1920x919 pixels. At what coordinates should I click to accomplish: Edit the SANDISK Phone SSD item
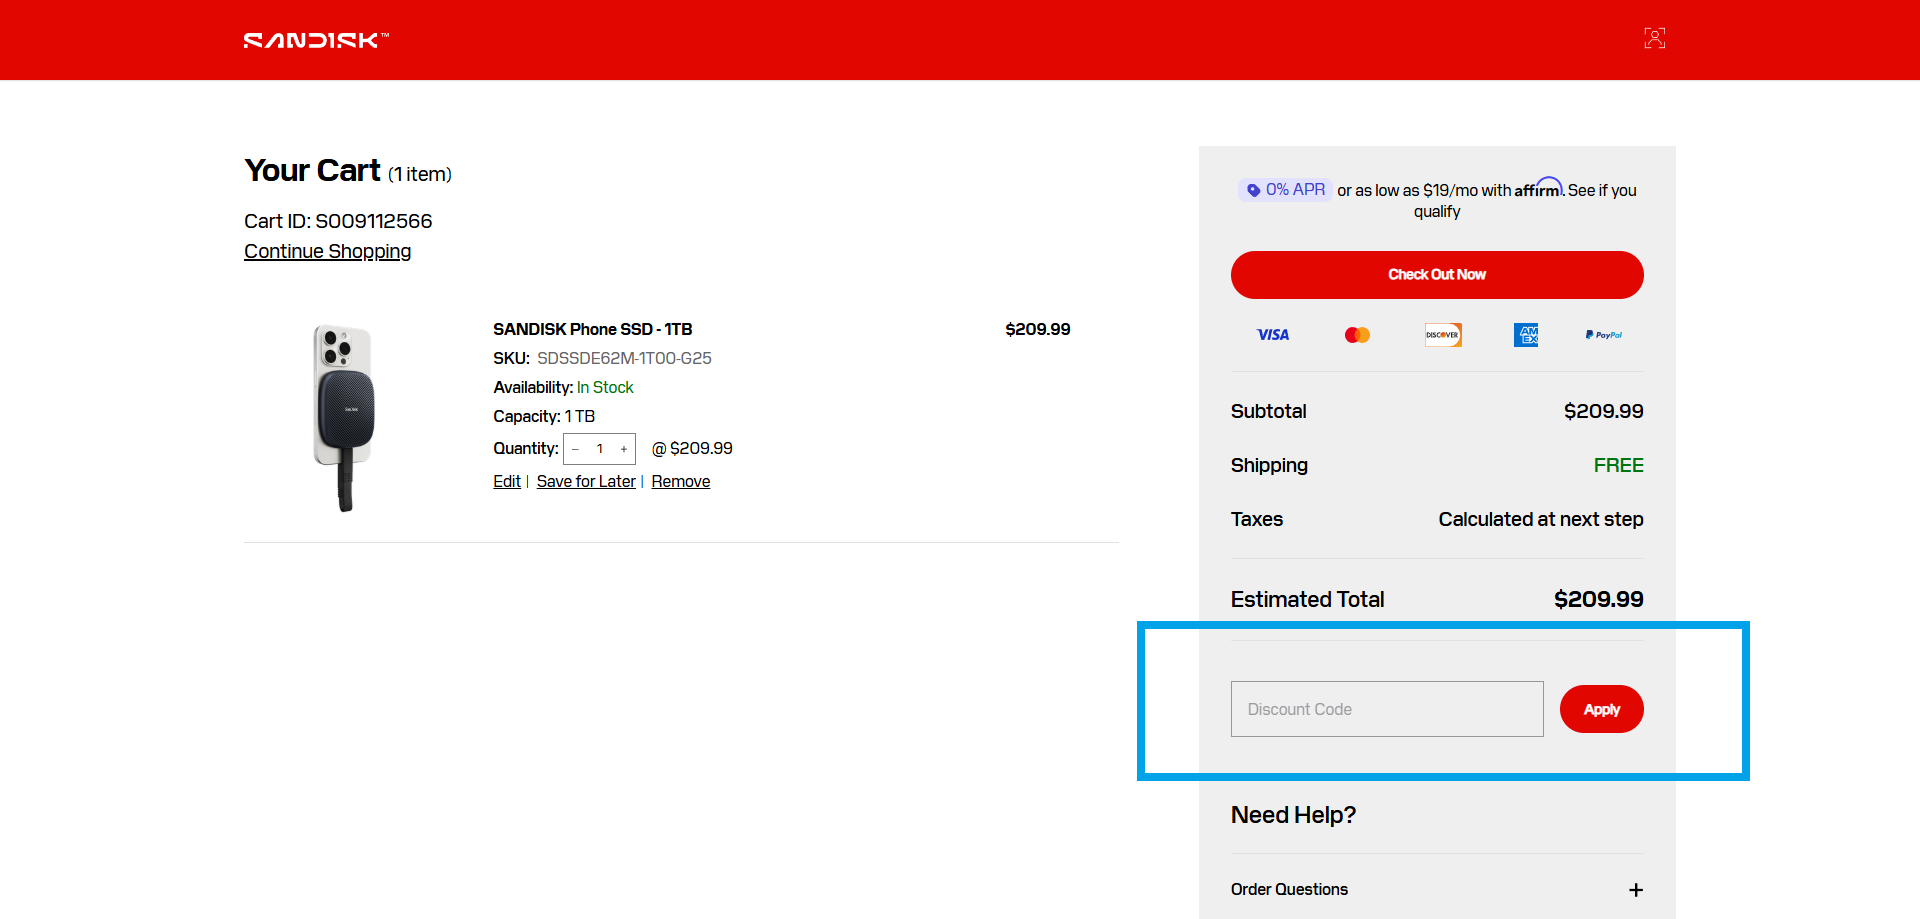pos(507,482)
